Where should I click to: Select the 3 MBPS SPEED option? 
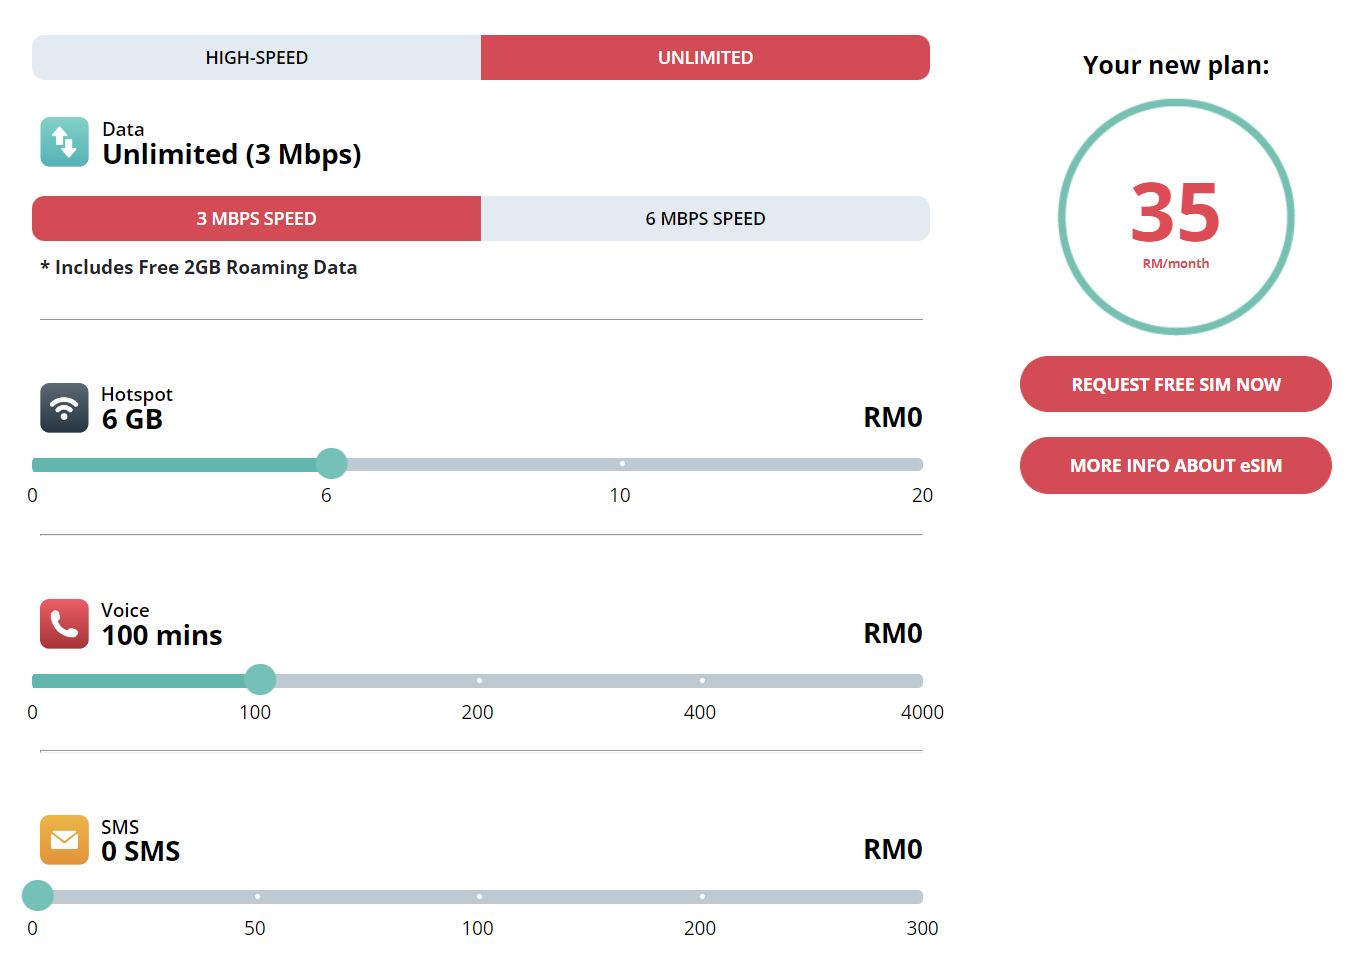tap(256, 218)
